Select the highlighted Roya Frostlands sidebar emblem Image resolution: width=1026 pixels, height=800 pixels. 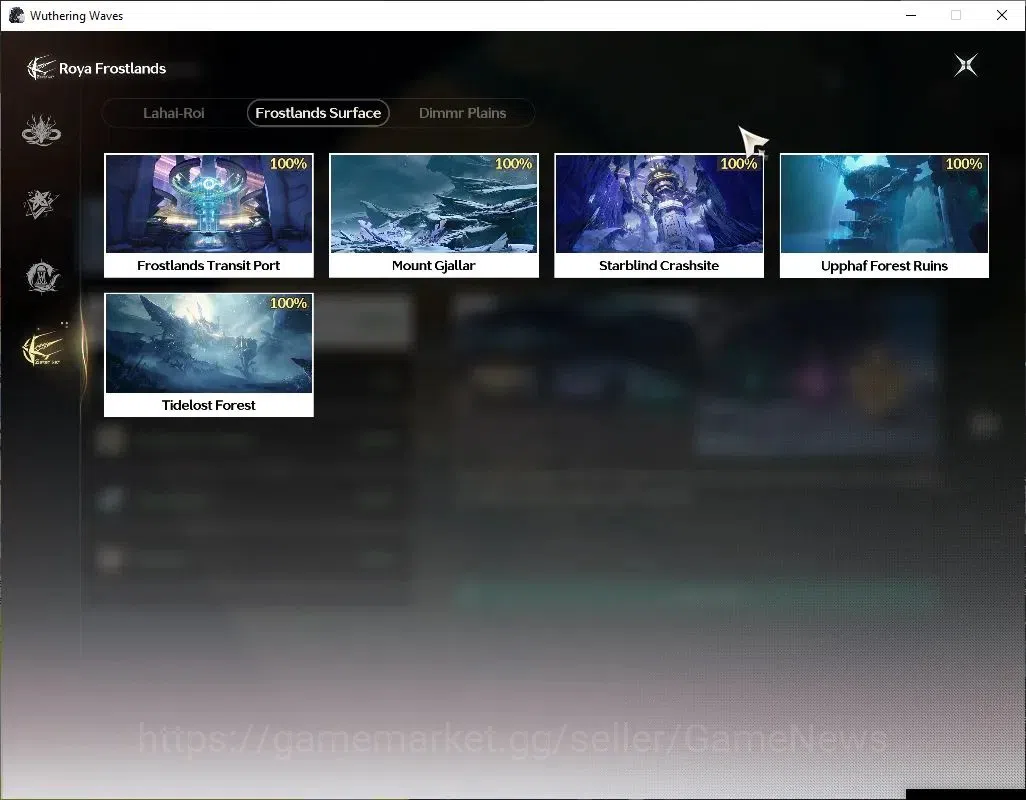(x=43, y=348)
